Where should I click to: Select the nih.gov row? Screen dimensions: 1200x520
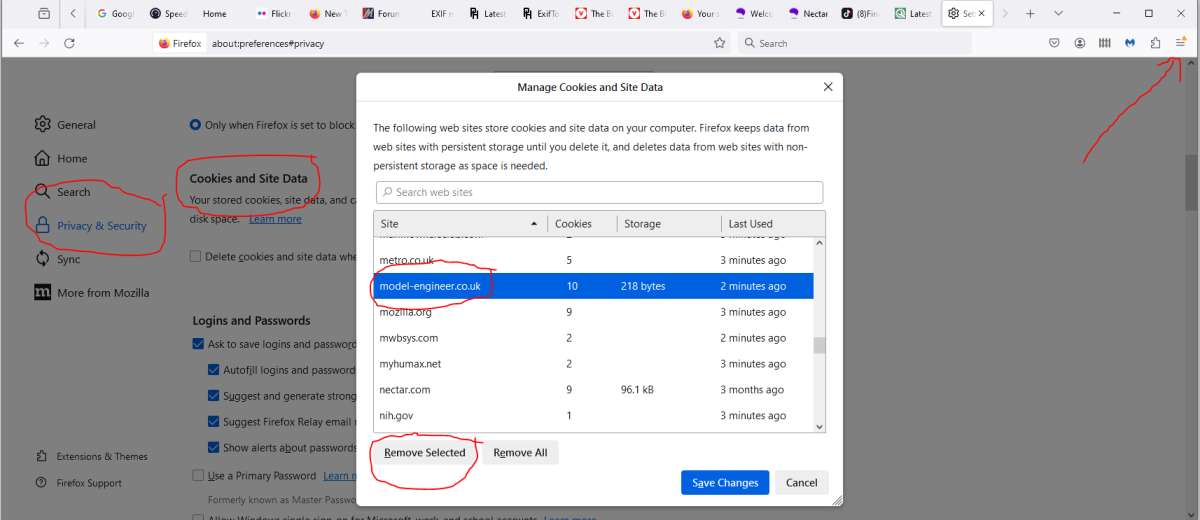pyautogui.click(x=594, y=416)
